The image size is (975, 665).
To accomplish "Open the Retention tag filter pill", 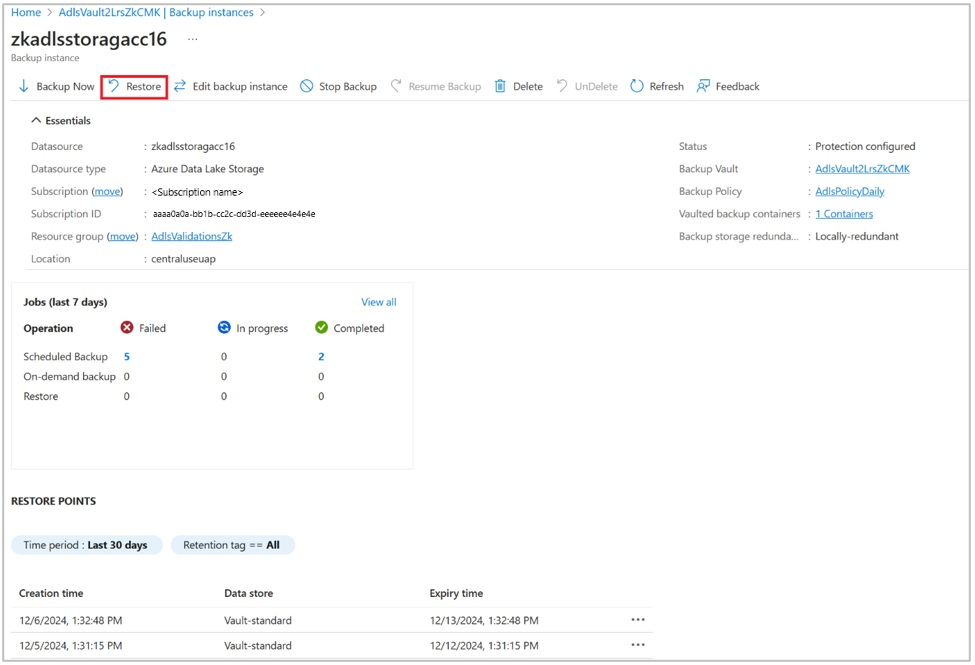I will [233, 545].
